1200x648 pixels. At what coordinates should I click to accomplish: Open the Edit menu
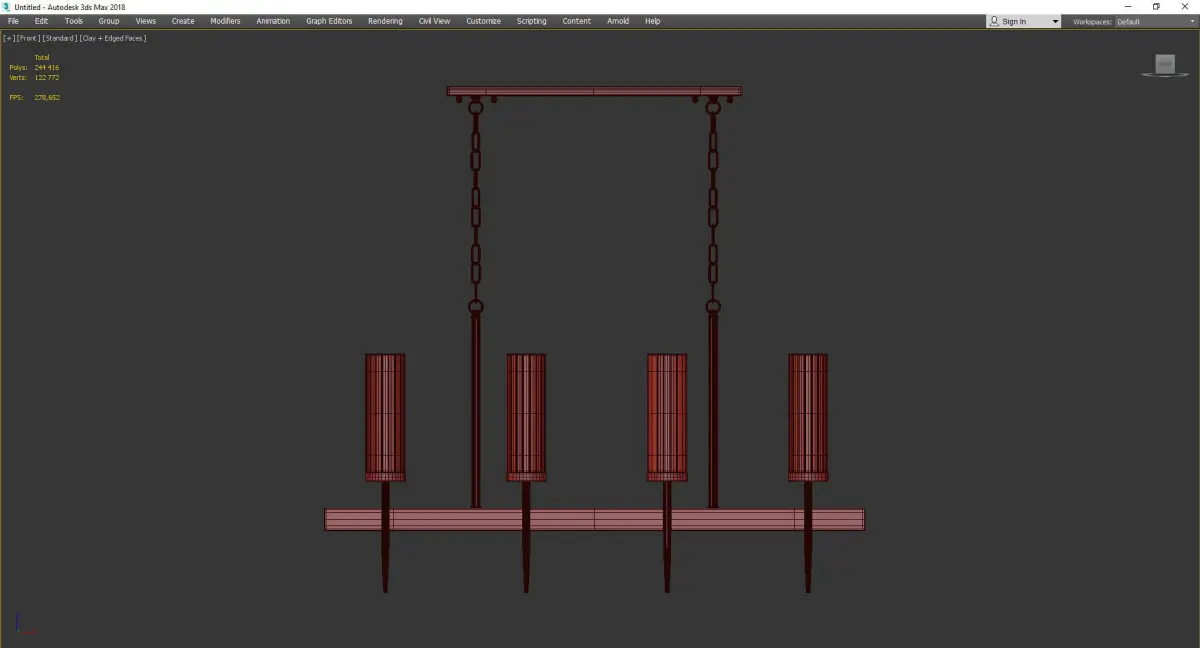(x=41, y=21)
